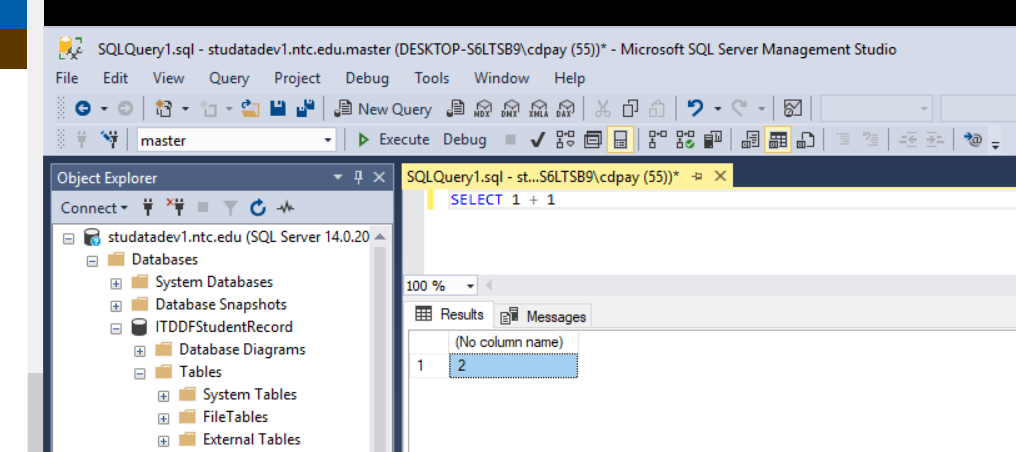Viewport: 1016px width, 452px height.
Task: Collapse the Databases folder node
Action: point(93,260)
